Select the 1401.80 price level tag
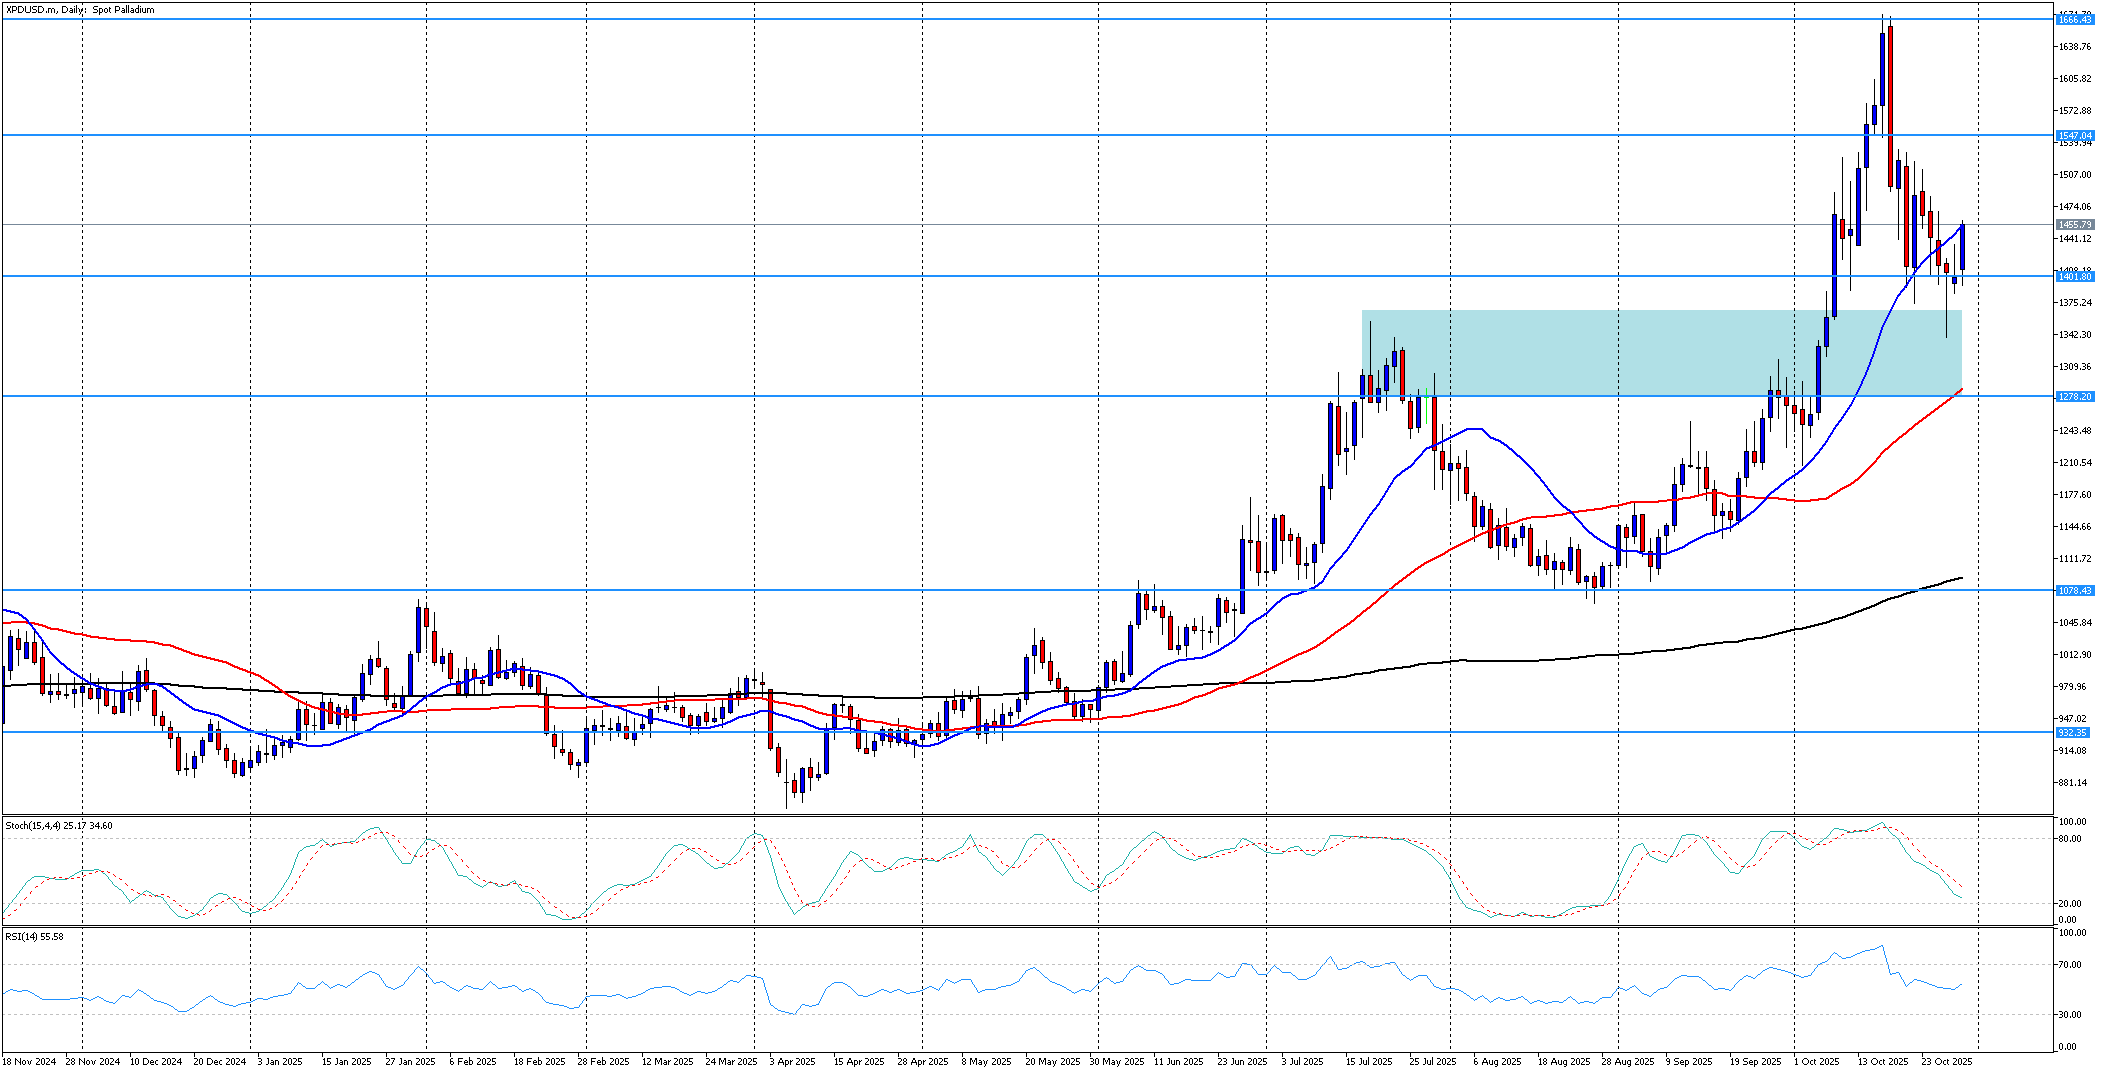 click(x=2074, y=276)
